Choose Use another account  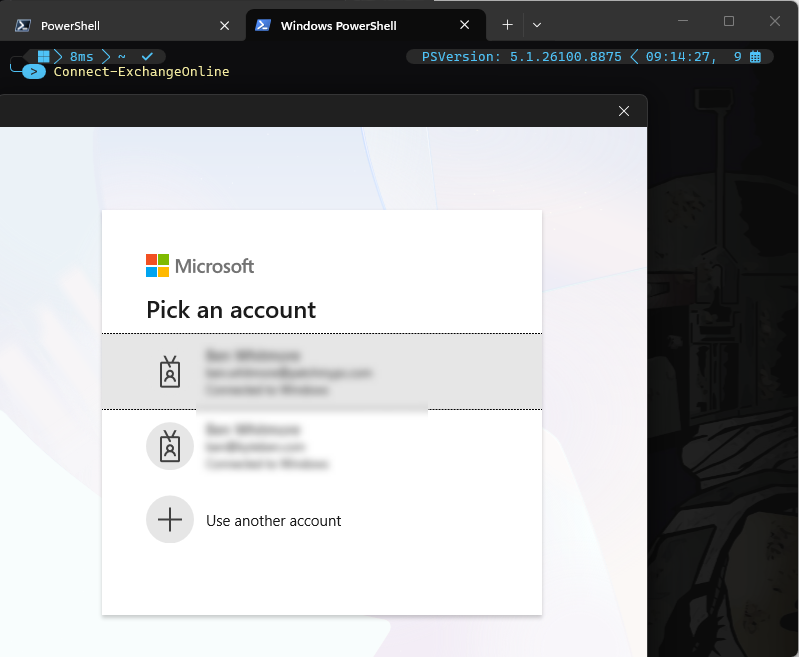(322, 520)
